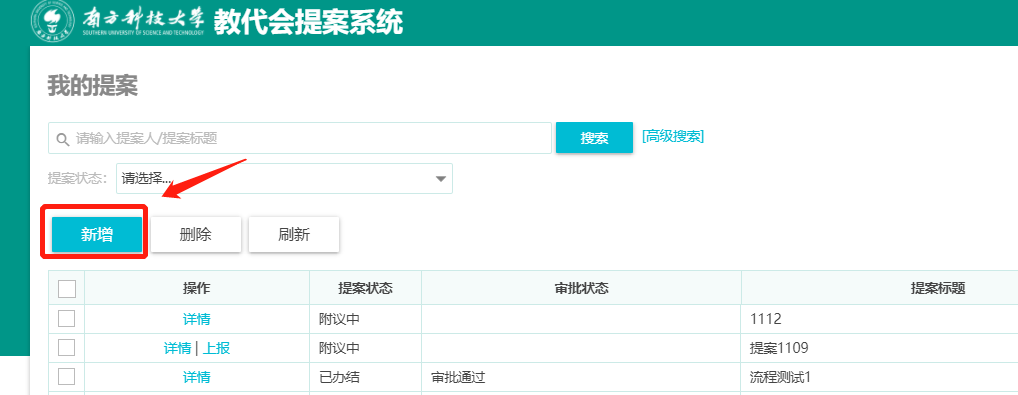Click the 审批状态 column header
The height and width of the screenshot is (395, 1018).
(582, 288)
